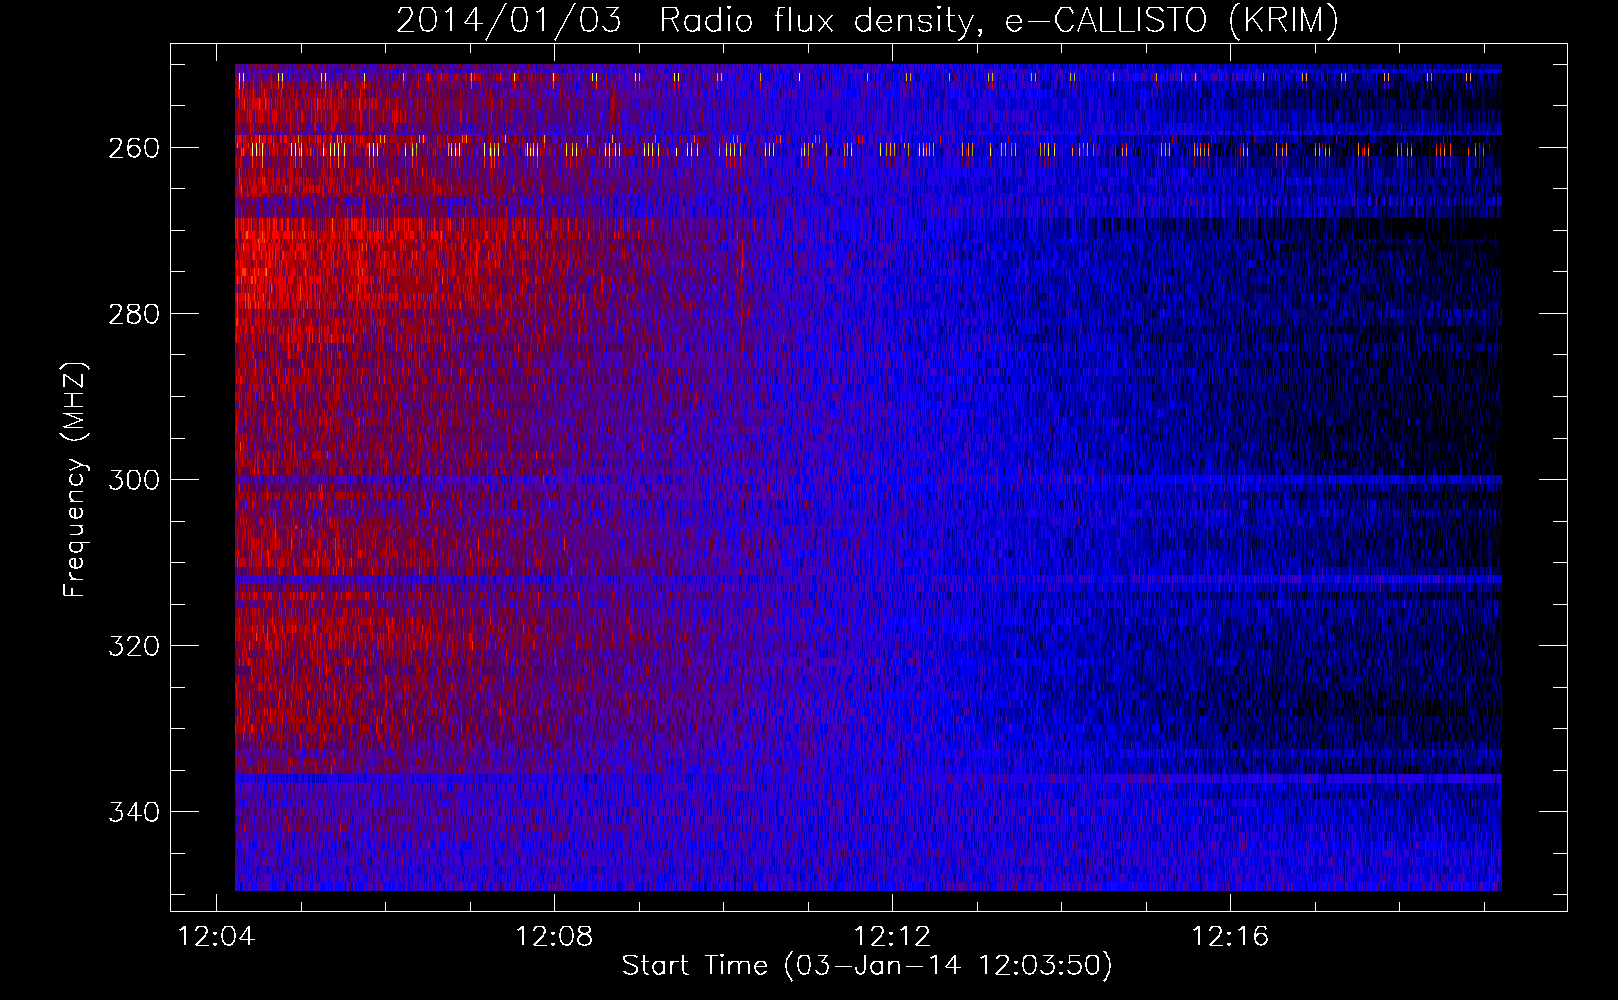Image resolution: width=1618 pixels, height=1000 pixels.
Task: Click the plot title 'Radio flux density, e-CALLISTO (KRIM)'
Action: [x=998, y=21]
